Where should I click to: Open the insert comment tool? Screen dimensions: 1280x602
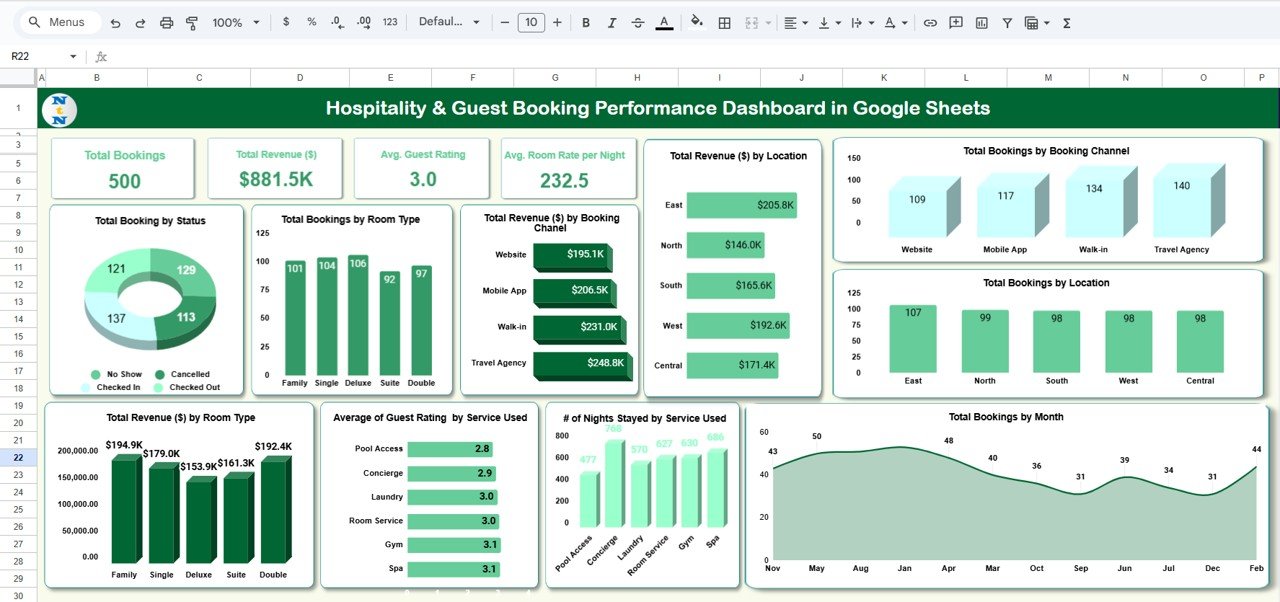[955, 21]
